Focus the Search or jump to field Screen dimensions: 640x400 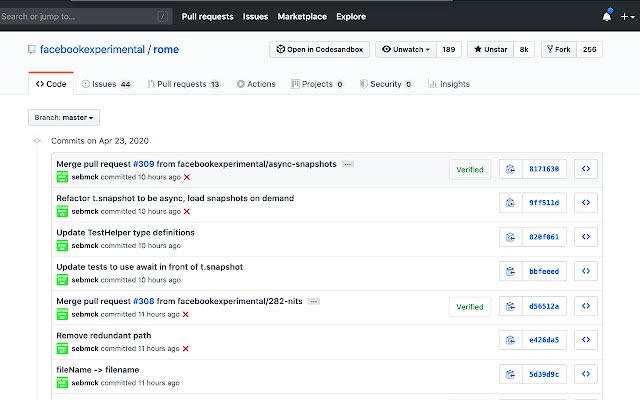(86, 17)
